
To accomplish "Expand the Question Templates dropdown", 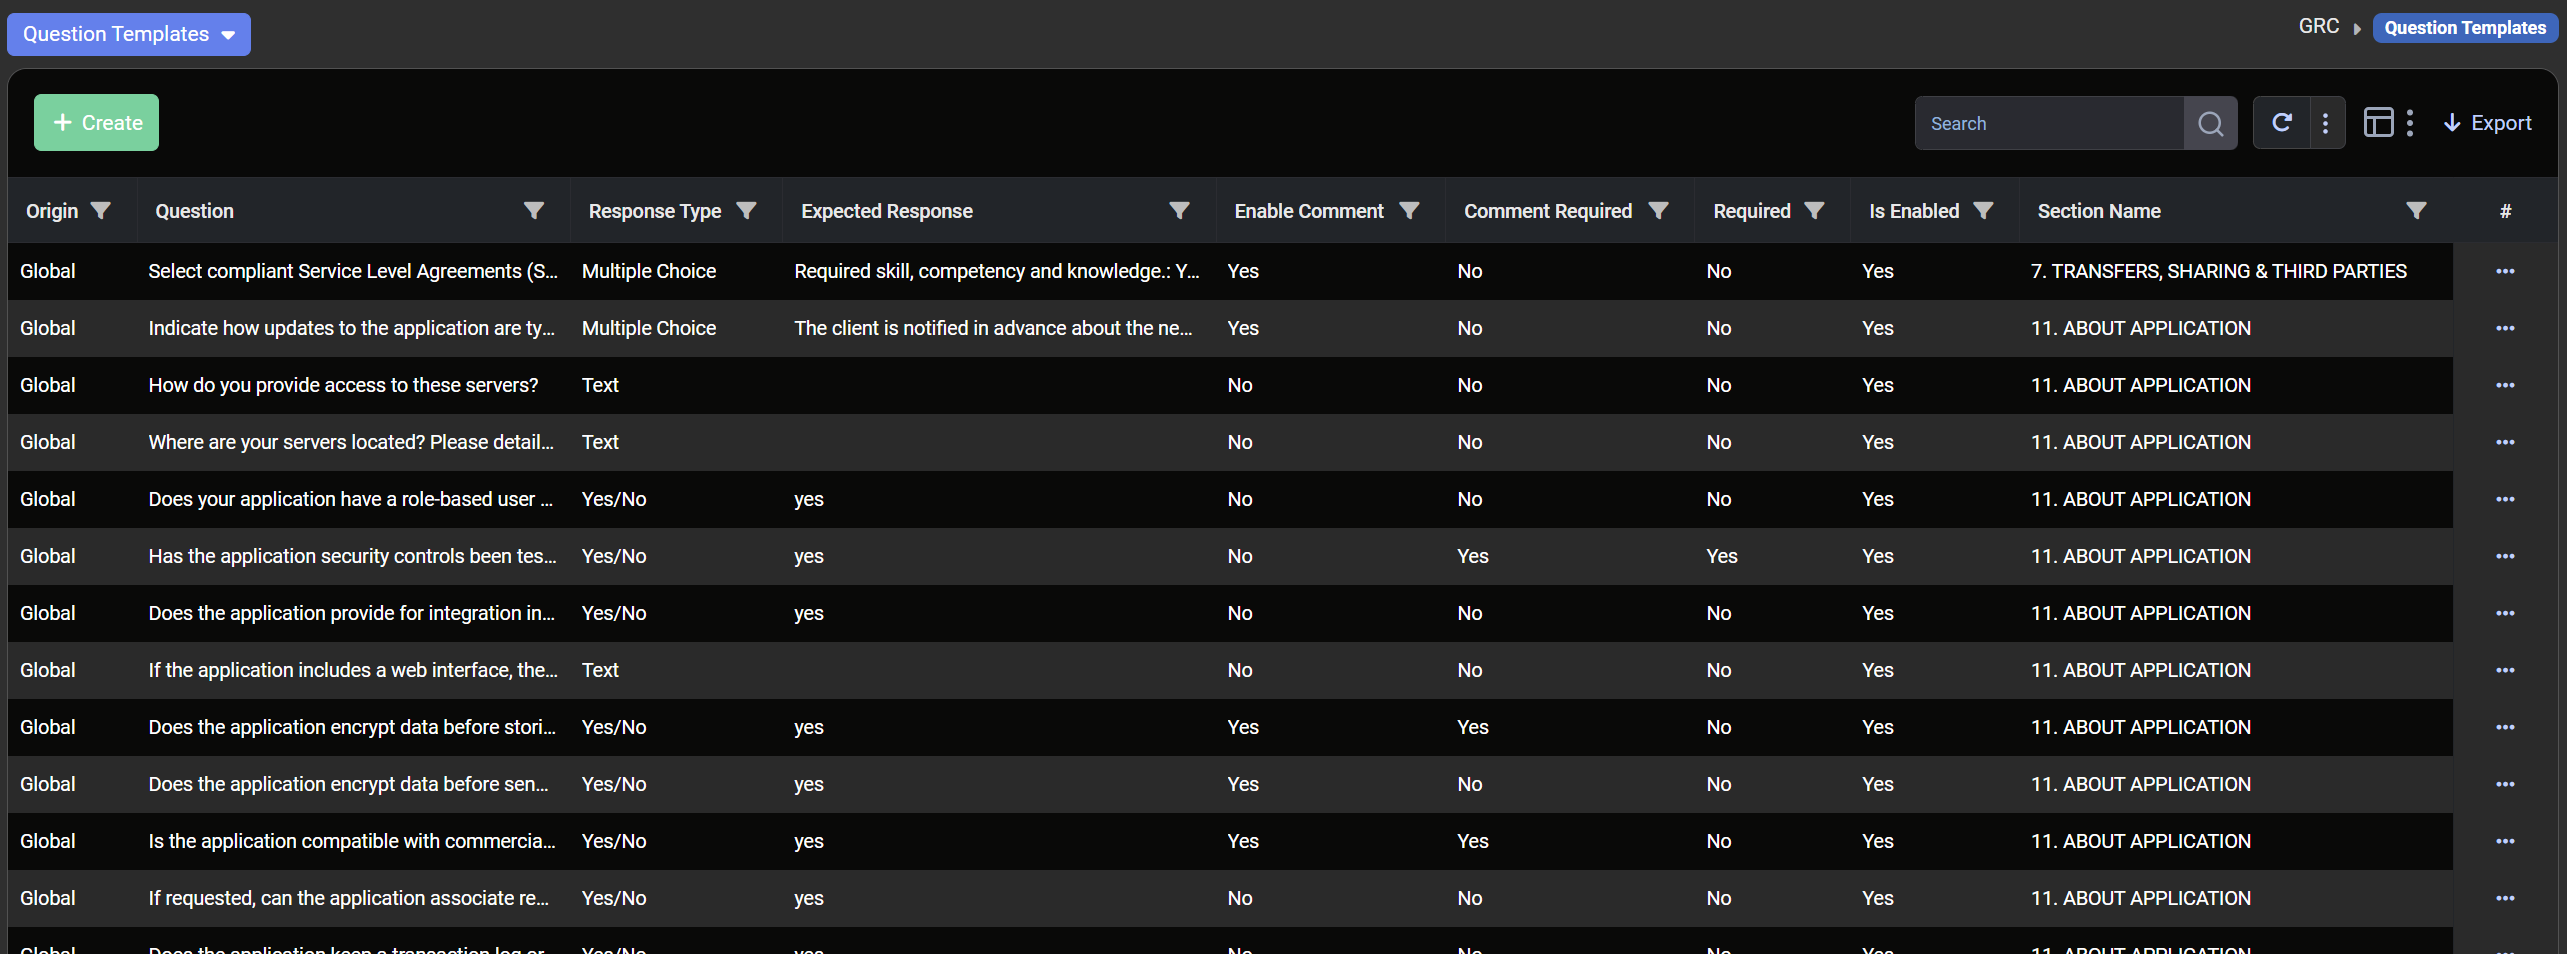I will [x=129, y=34].
